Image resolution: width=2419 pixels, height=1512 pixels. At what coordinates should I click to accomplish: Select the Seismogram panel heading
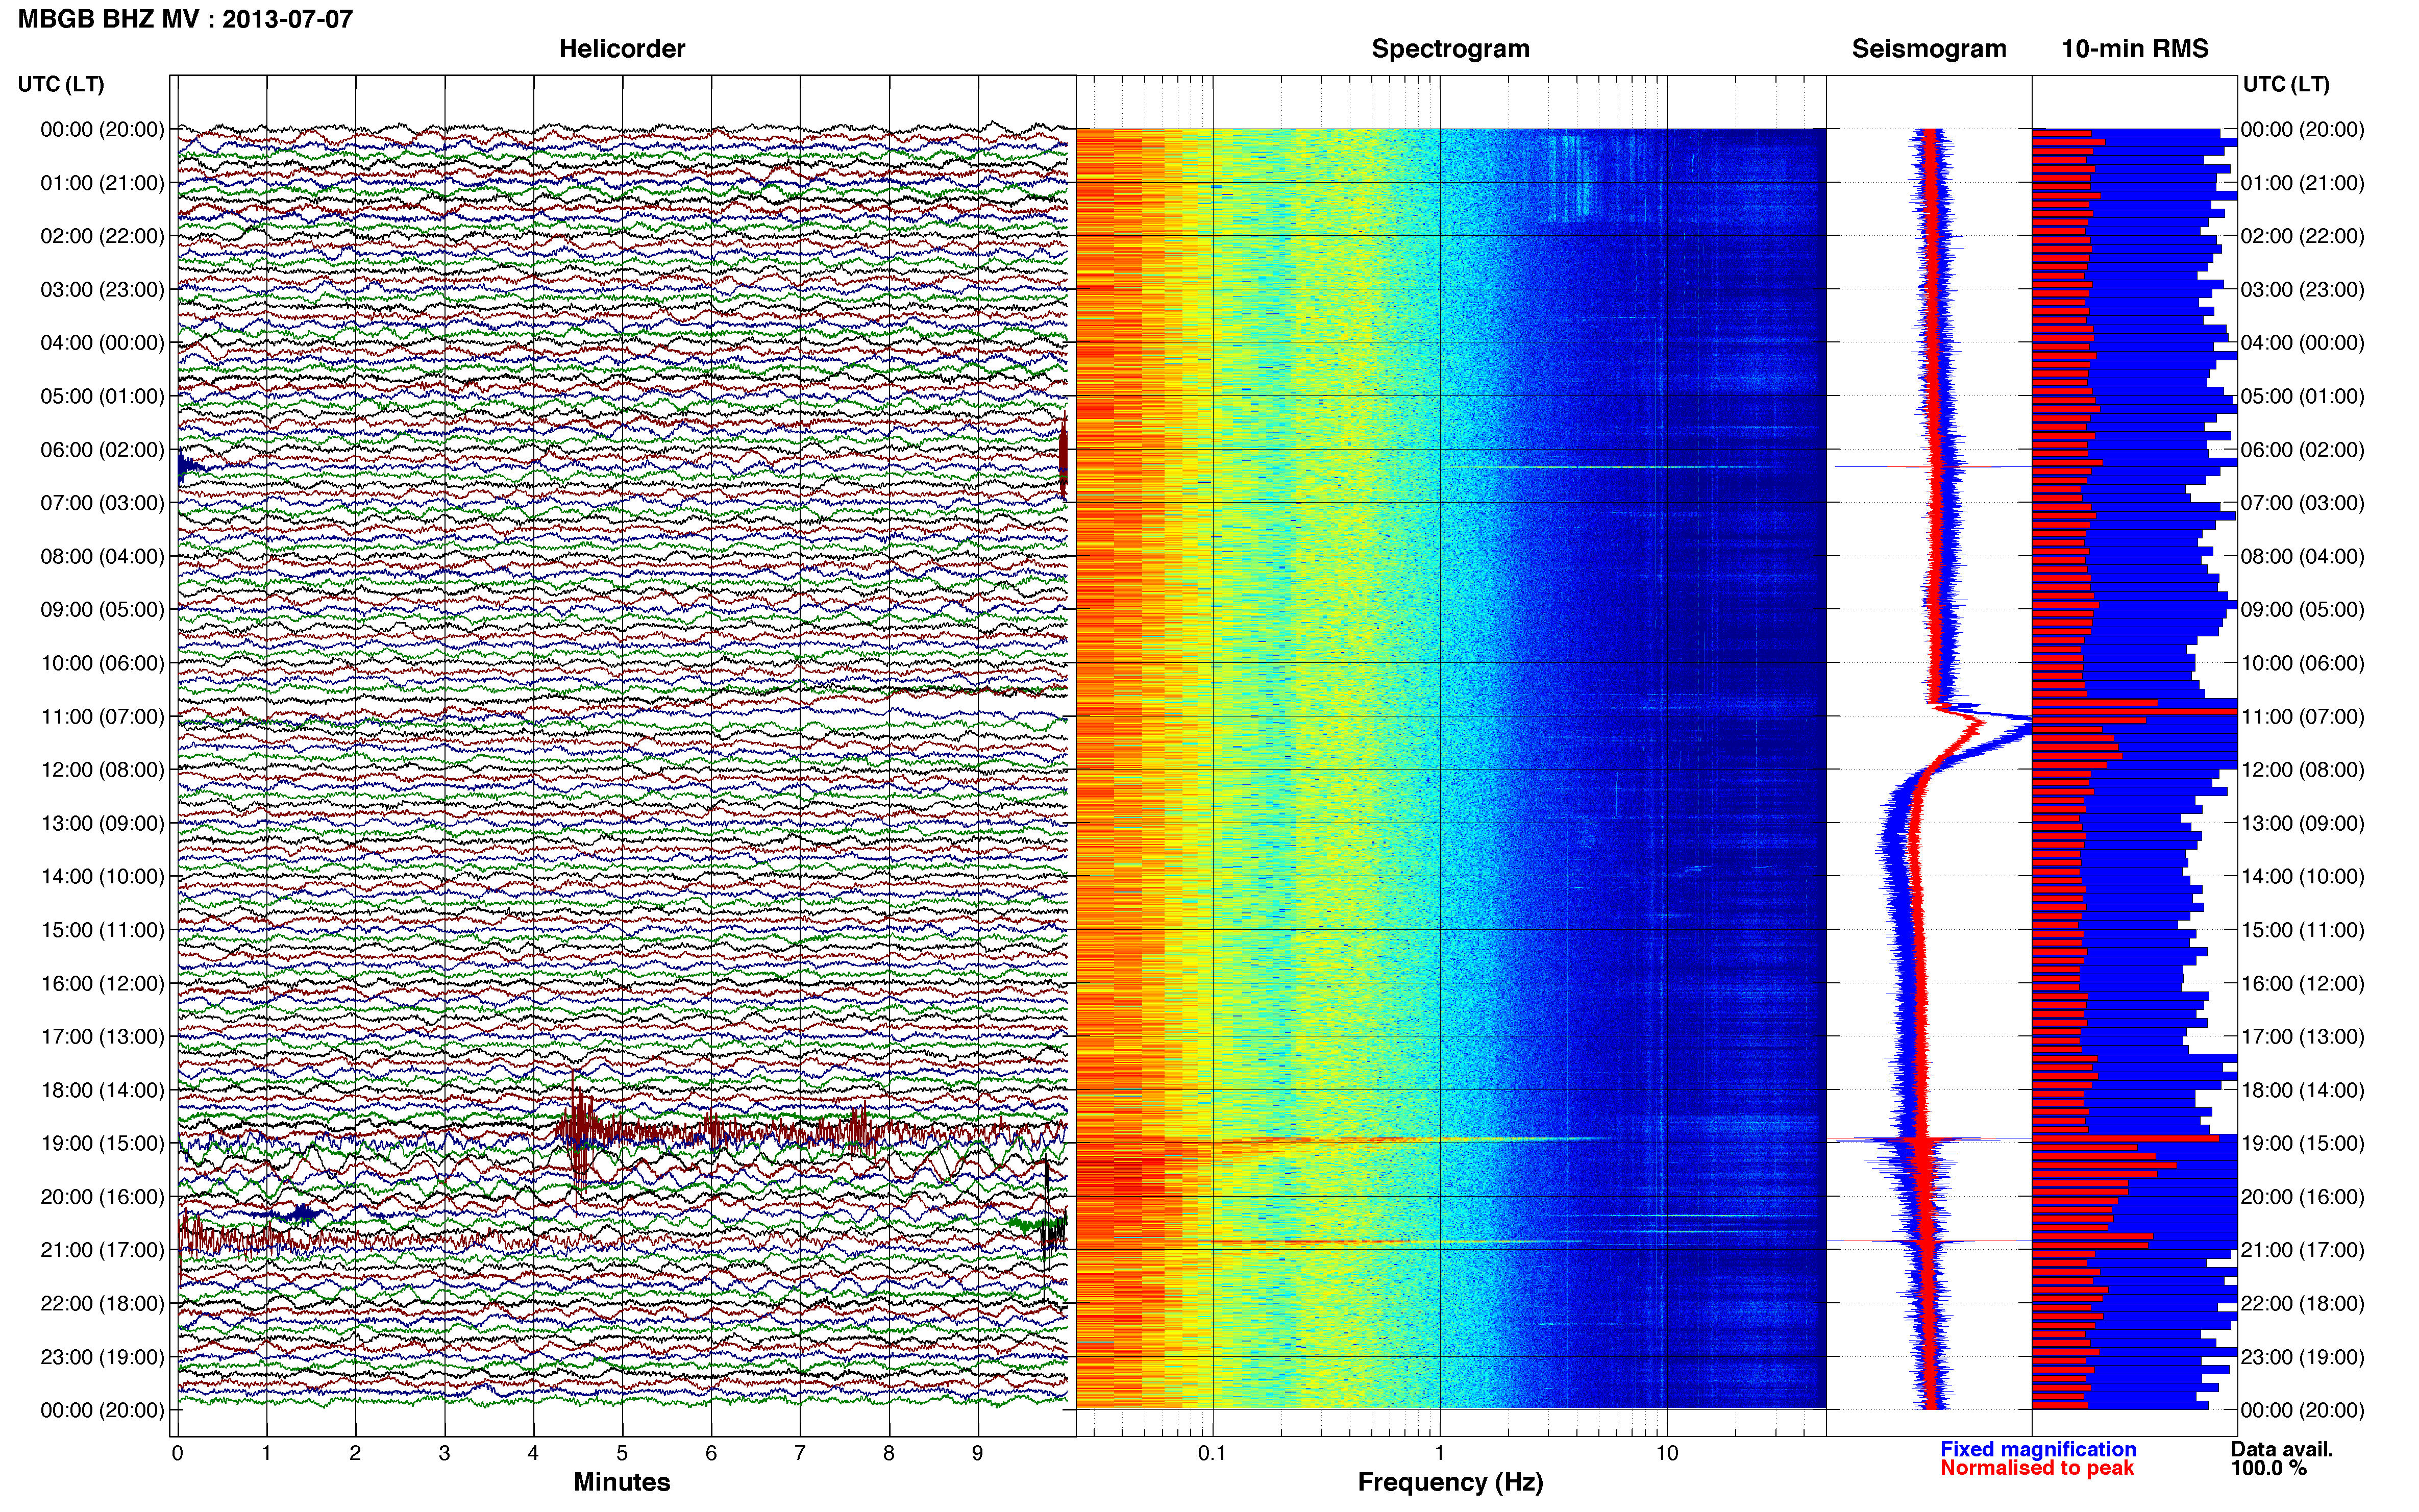point(1929,49)
